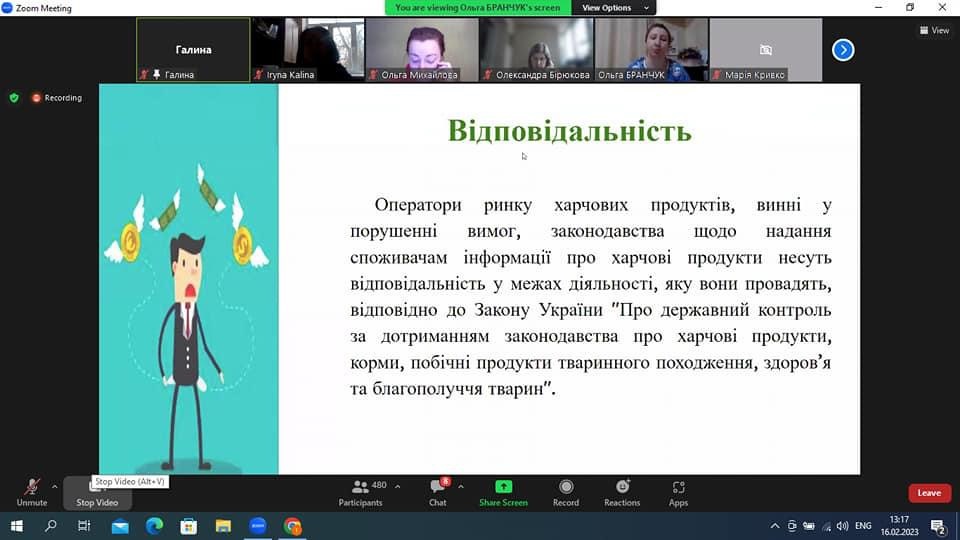Stop Video in the meeting toolbar
Viewport: 960px width, 540px height.
(97, 492)
